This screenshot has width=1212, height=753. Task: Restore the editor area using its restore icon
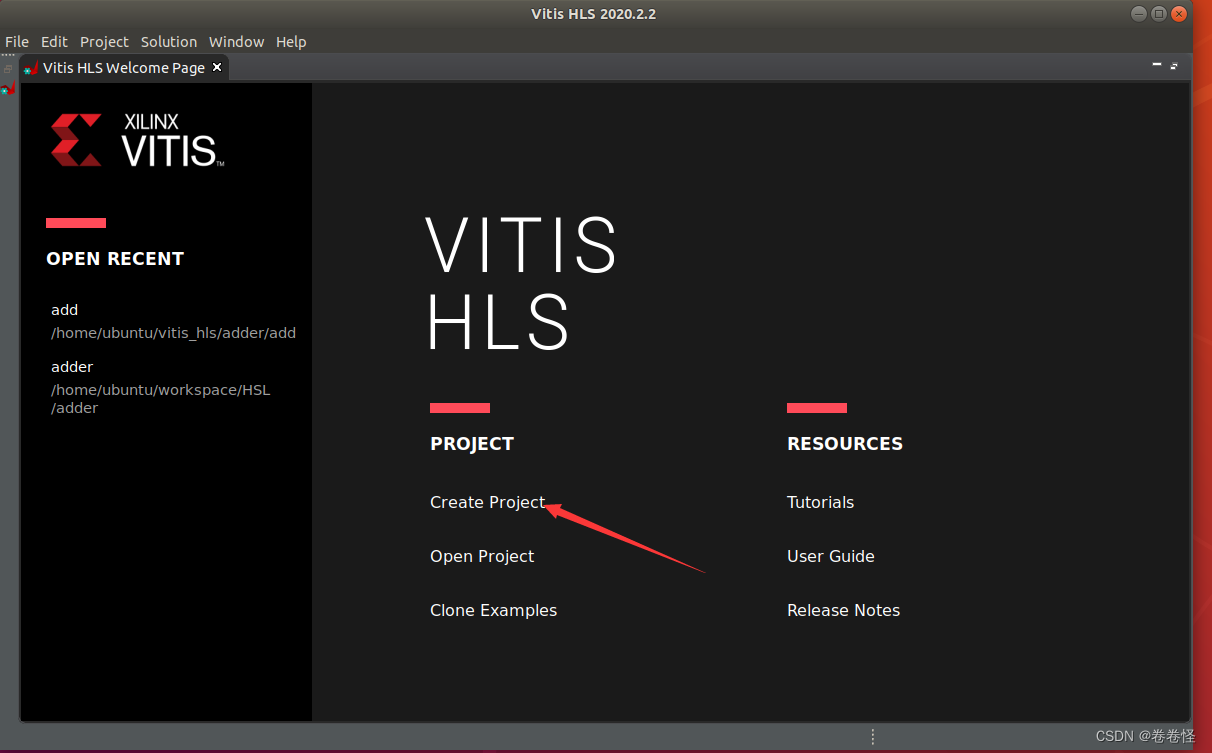(x=1173, y=64)
